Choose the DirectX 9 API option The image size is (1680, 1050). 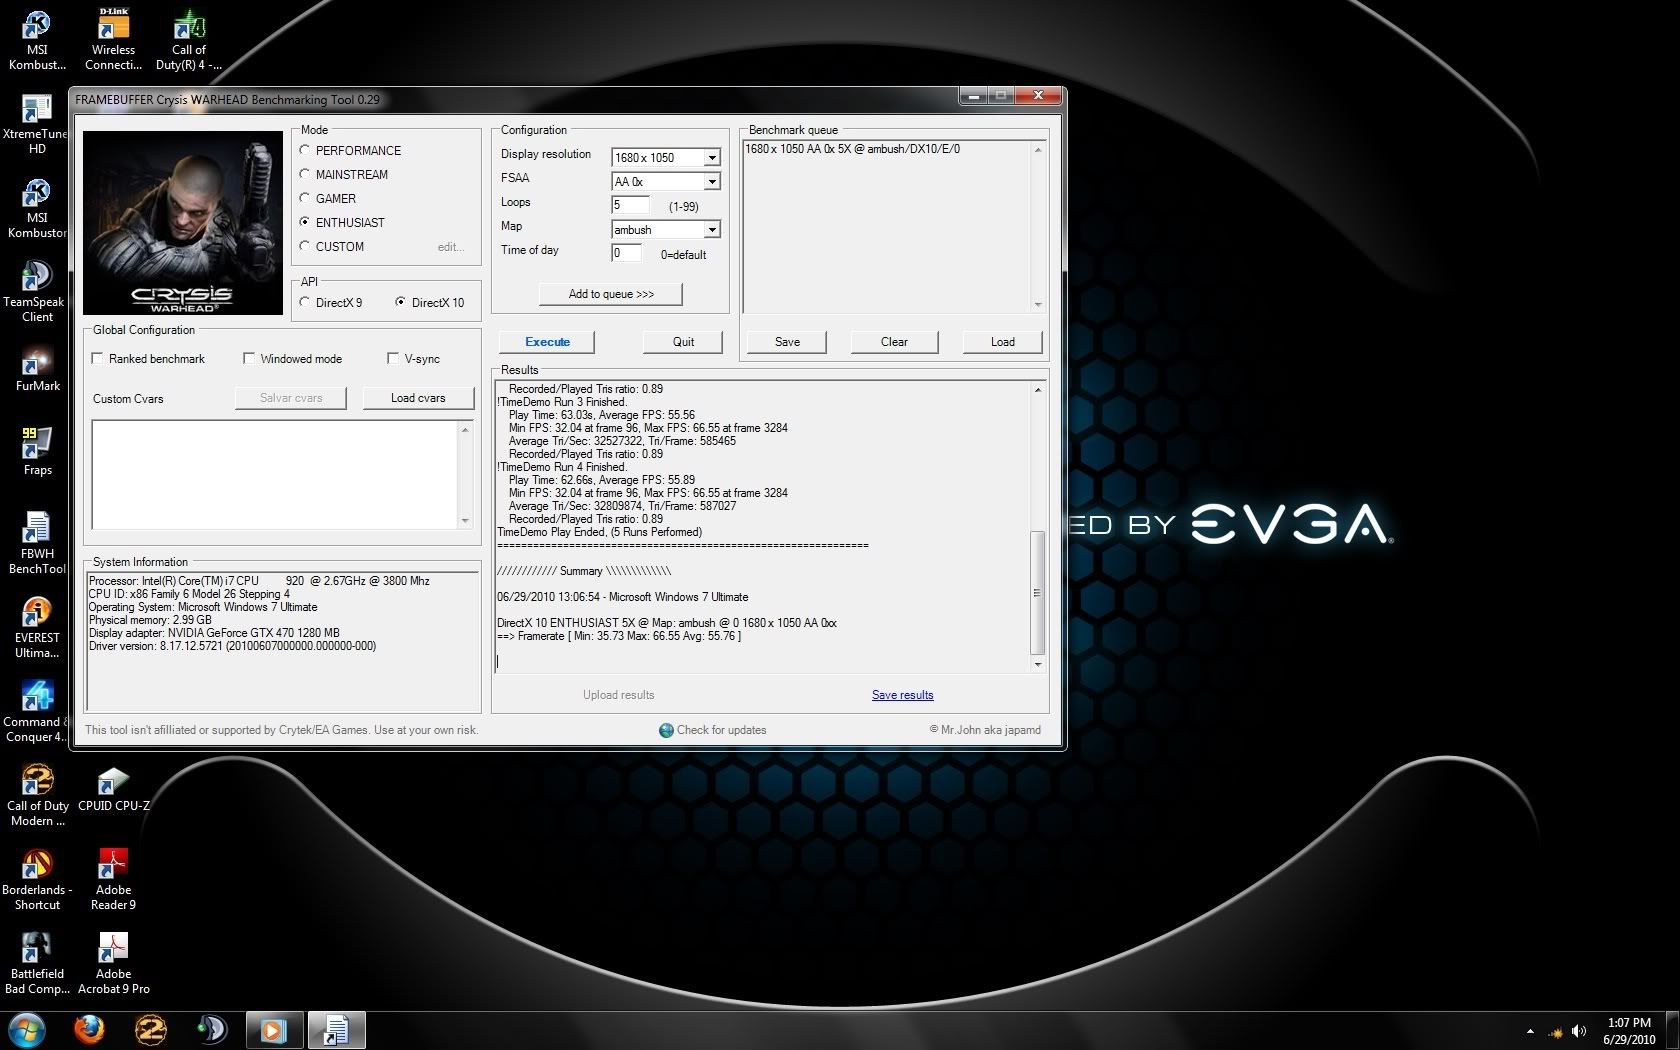click(305, 302)
